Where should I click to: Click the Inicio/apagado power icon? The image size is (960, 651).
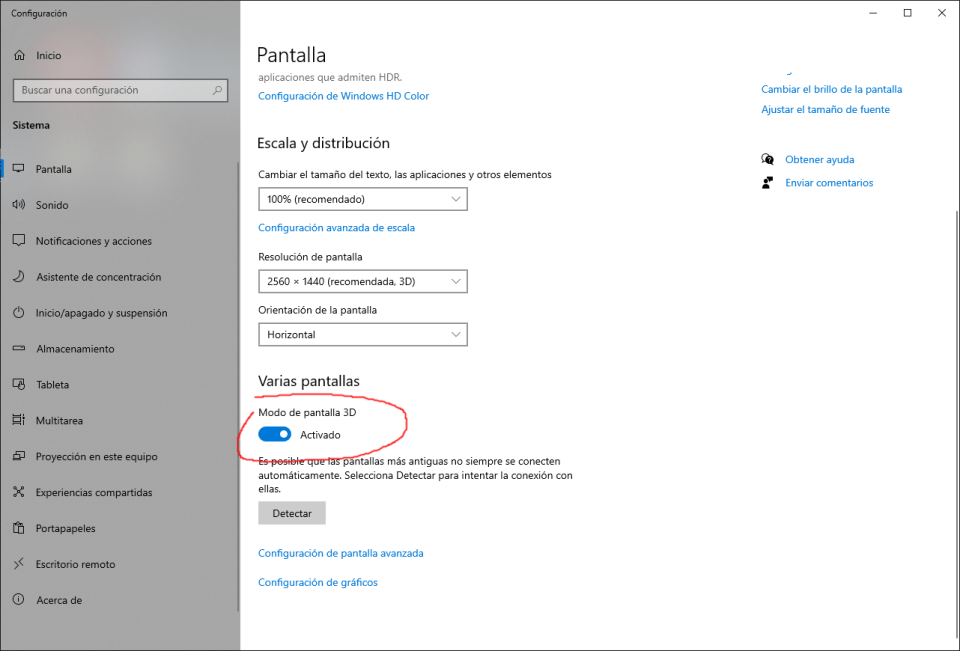click(18, 313)
